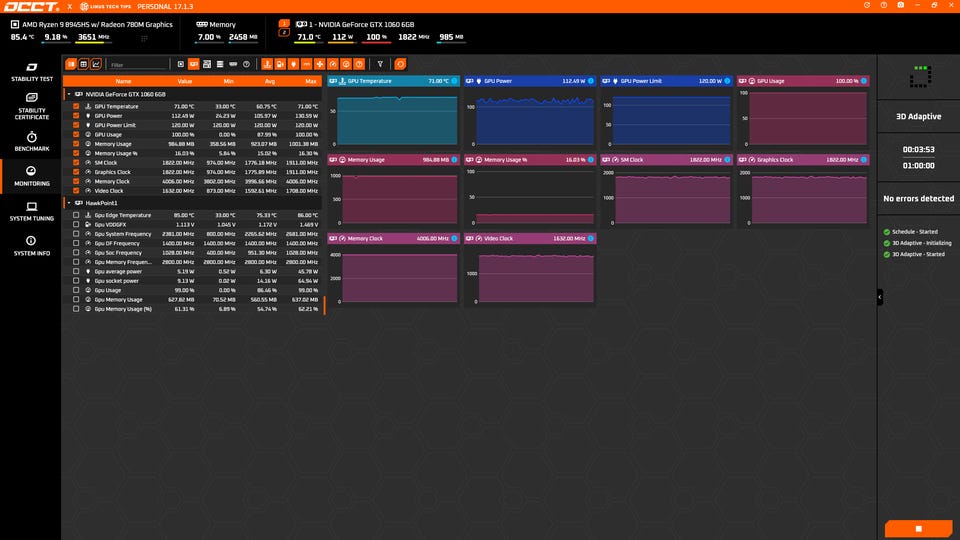
Task: Check Gpu Edge Temperature sensor checkbox
Action: click(x=76, y=215)
